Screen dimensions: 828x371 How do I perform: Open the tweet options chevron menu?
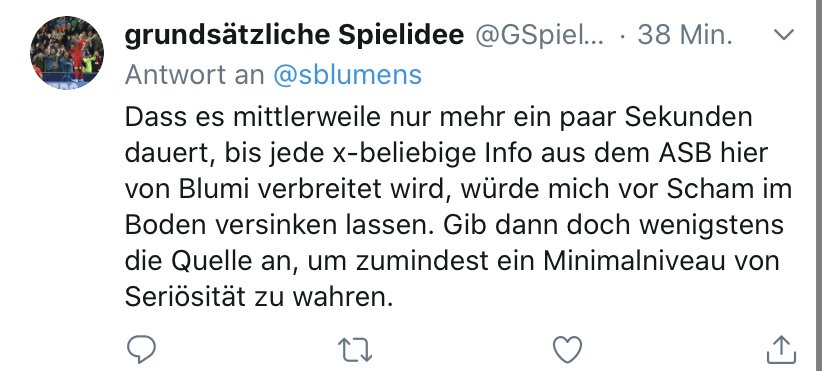pyautogui.click(x=784, y=35)
